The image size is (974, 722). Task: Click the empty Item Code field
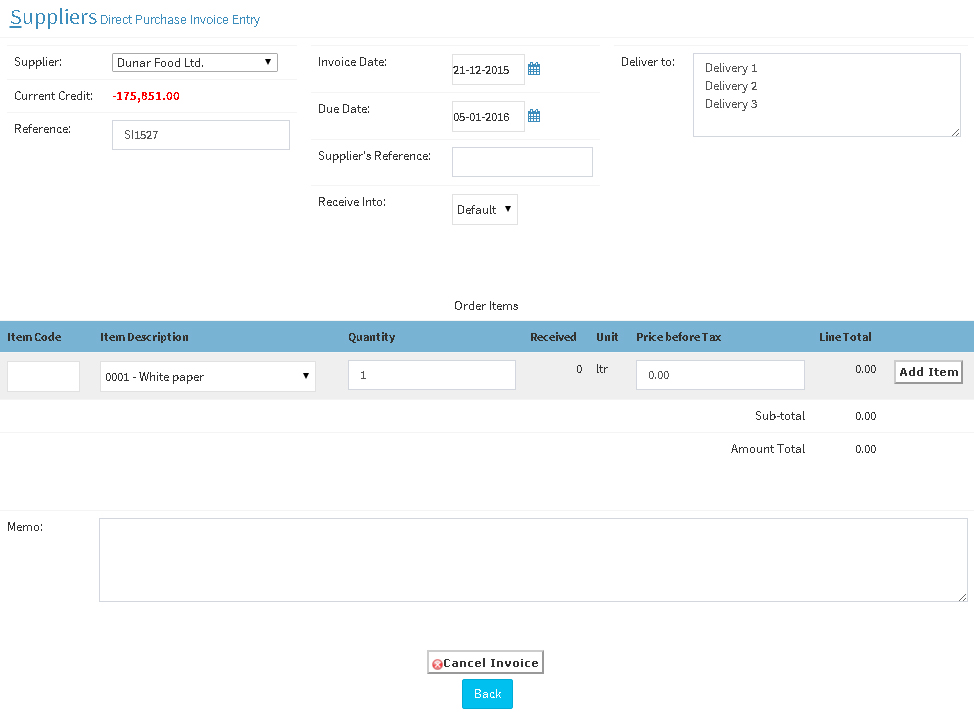pos(43,376)
